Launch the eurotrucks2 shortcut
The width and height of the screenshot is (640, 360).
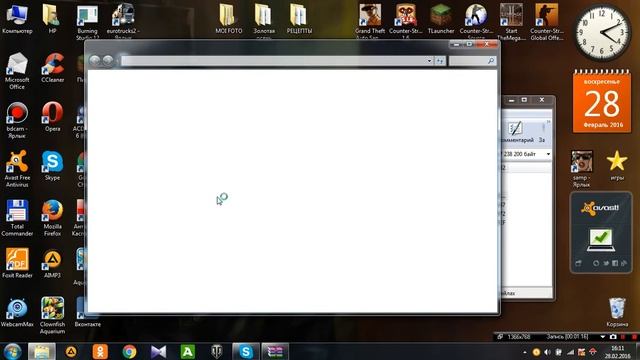[x=123, y=21]
